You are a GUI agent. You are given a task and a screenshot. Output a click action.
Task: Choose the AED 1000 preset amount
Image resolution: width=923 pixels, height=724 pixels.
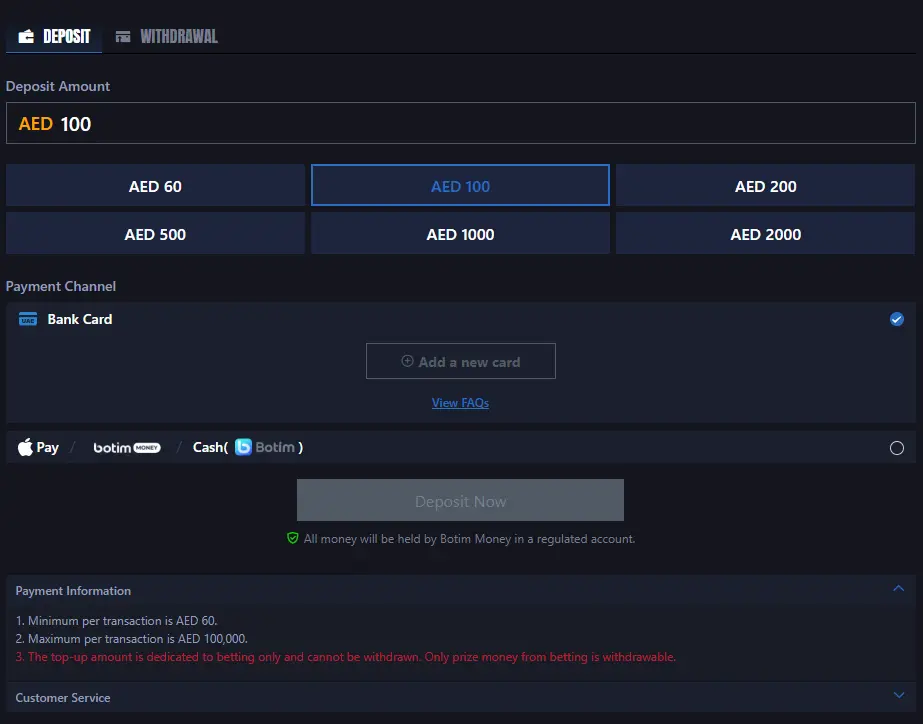coord(460,234)
